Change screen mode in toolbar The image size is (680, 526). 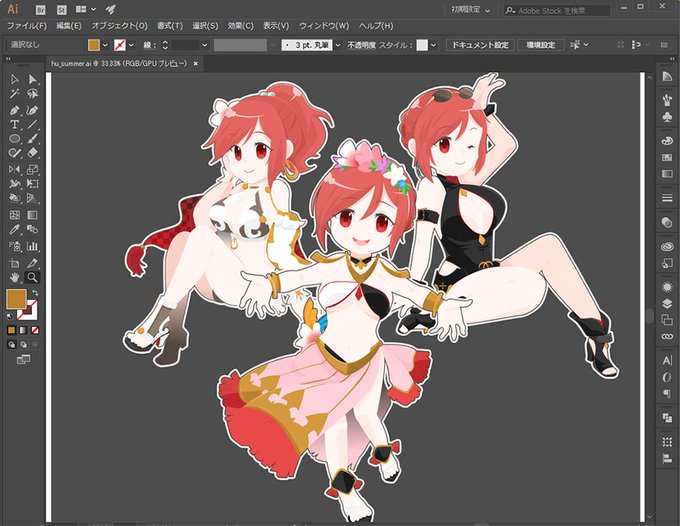[x=23, y=359]
